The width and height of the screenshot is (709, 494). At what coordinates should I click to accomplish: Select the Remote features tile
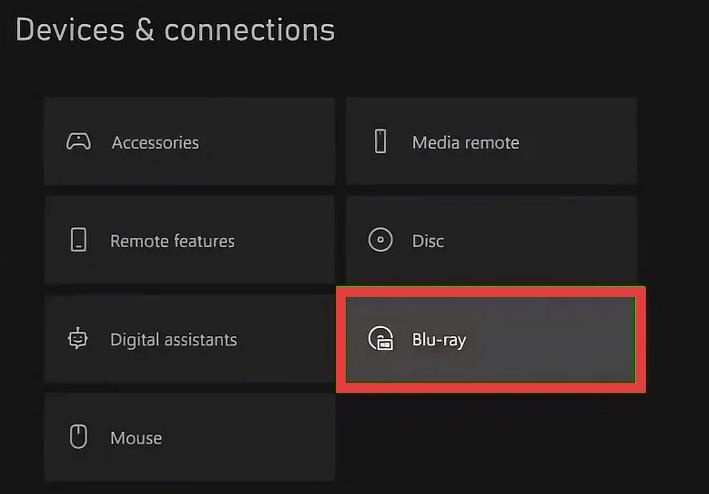point(189,240)
